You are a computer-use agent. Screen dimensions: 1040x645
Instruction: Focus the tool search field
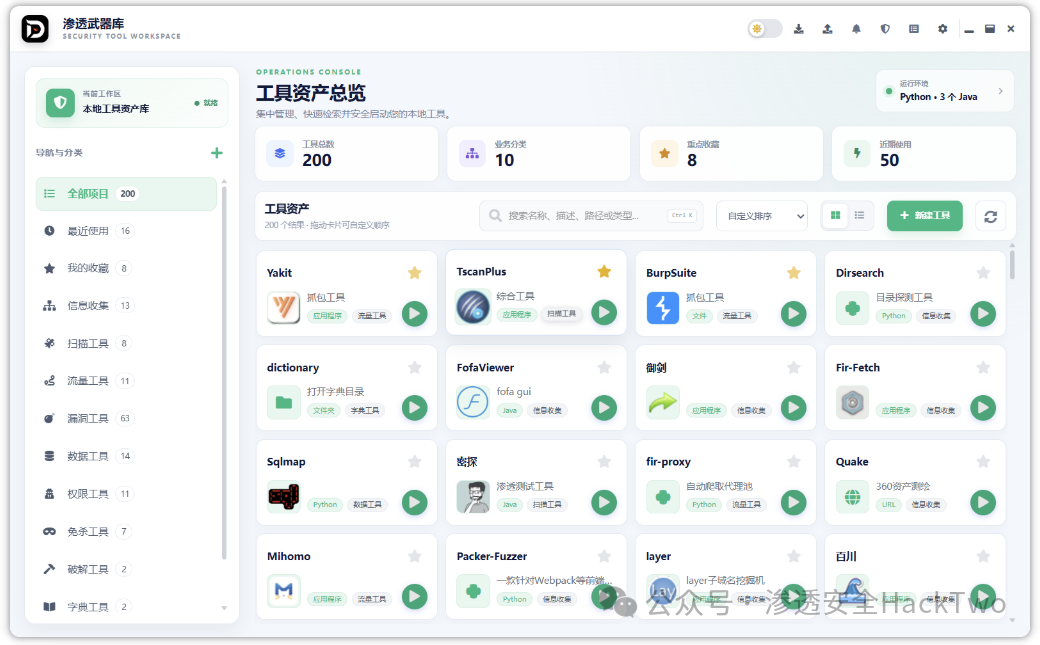click(591, 216)
